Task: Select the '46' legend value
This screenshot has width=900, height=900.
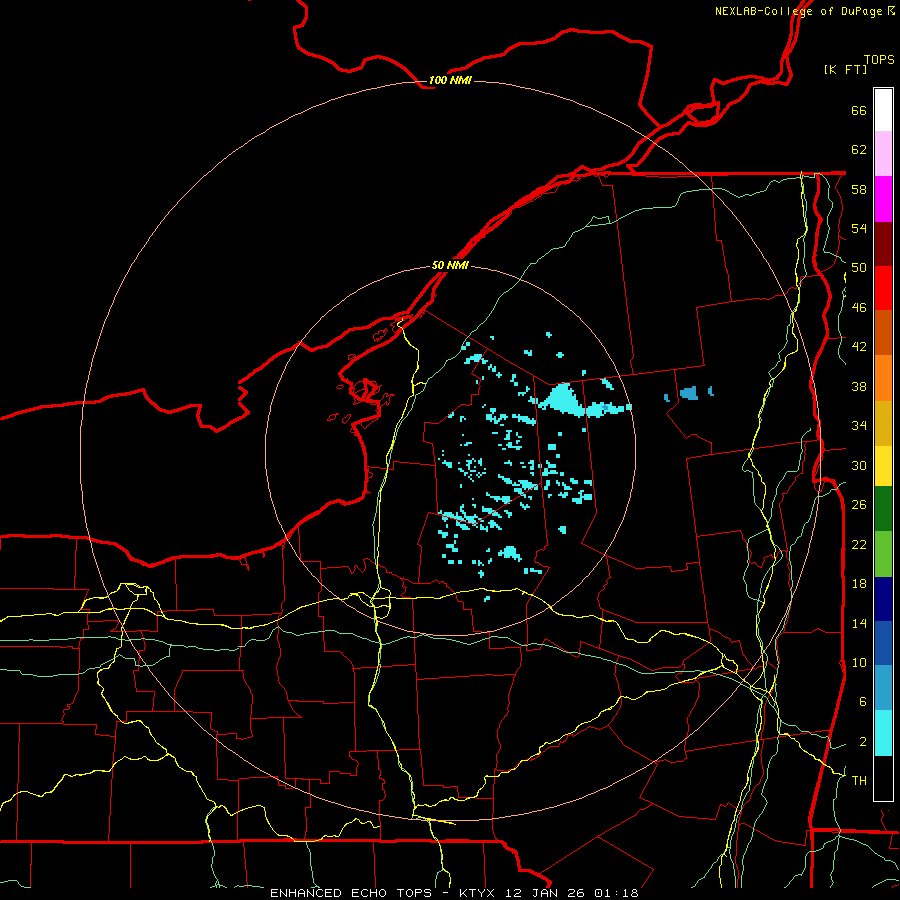Action: pos(859,307)
